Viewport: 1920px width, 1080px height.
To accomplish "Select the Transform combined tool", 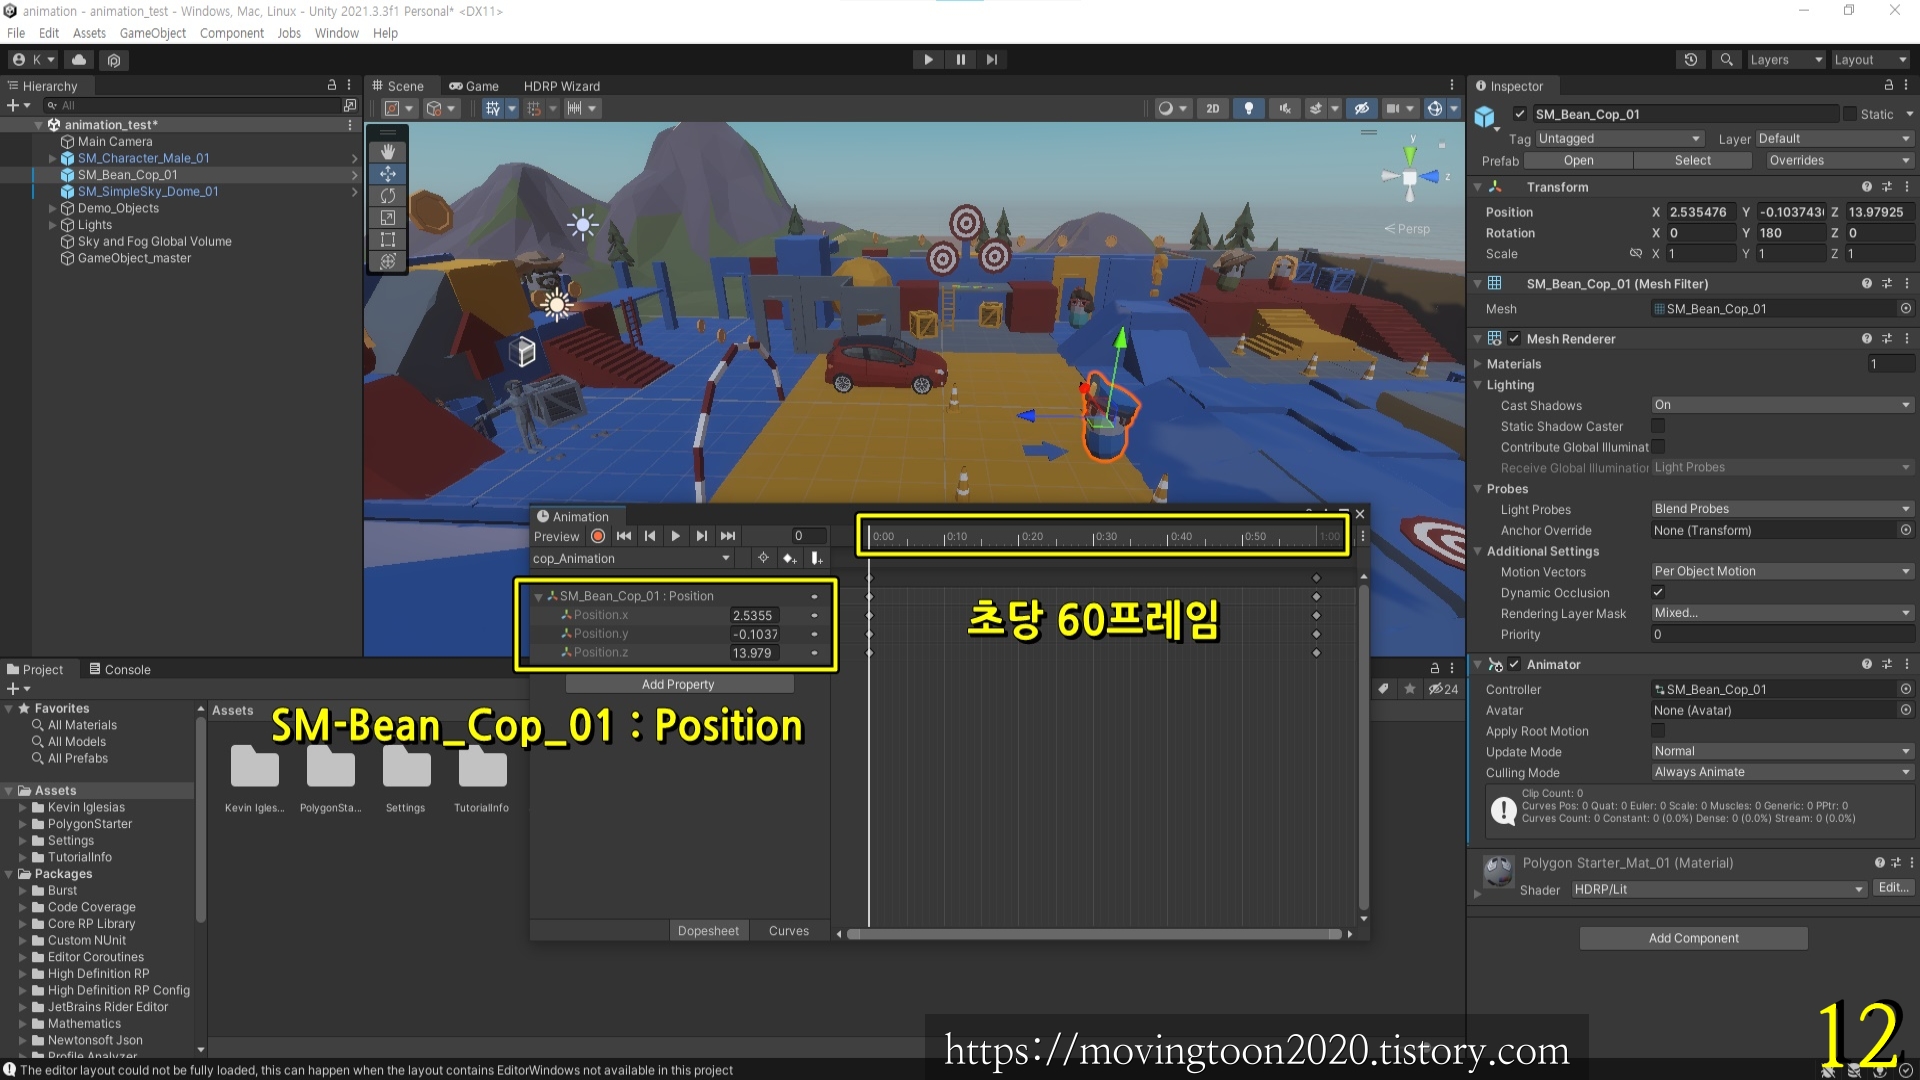I will (x=388, y=262).
